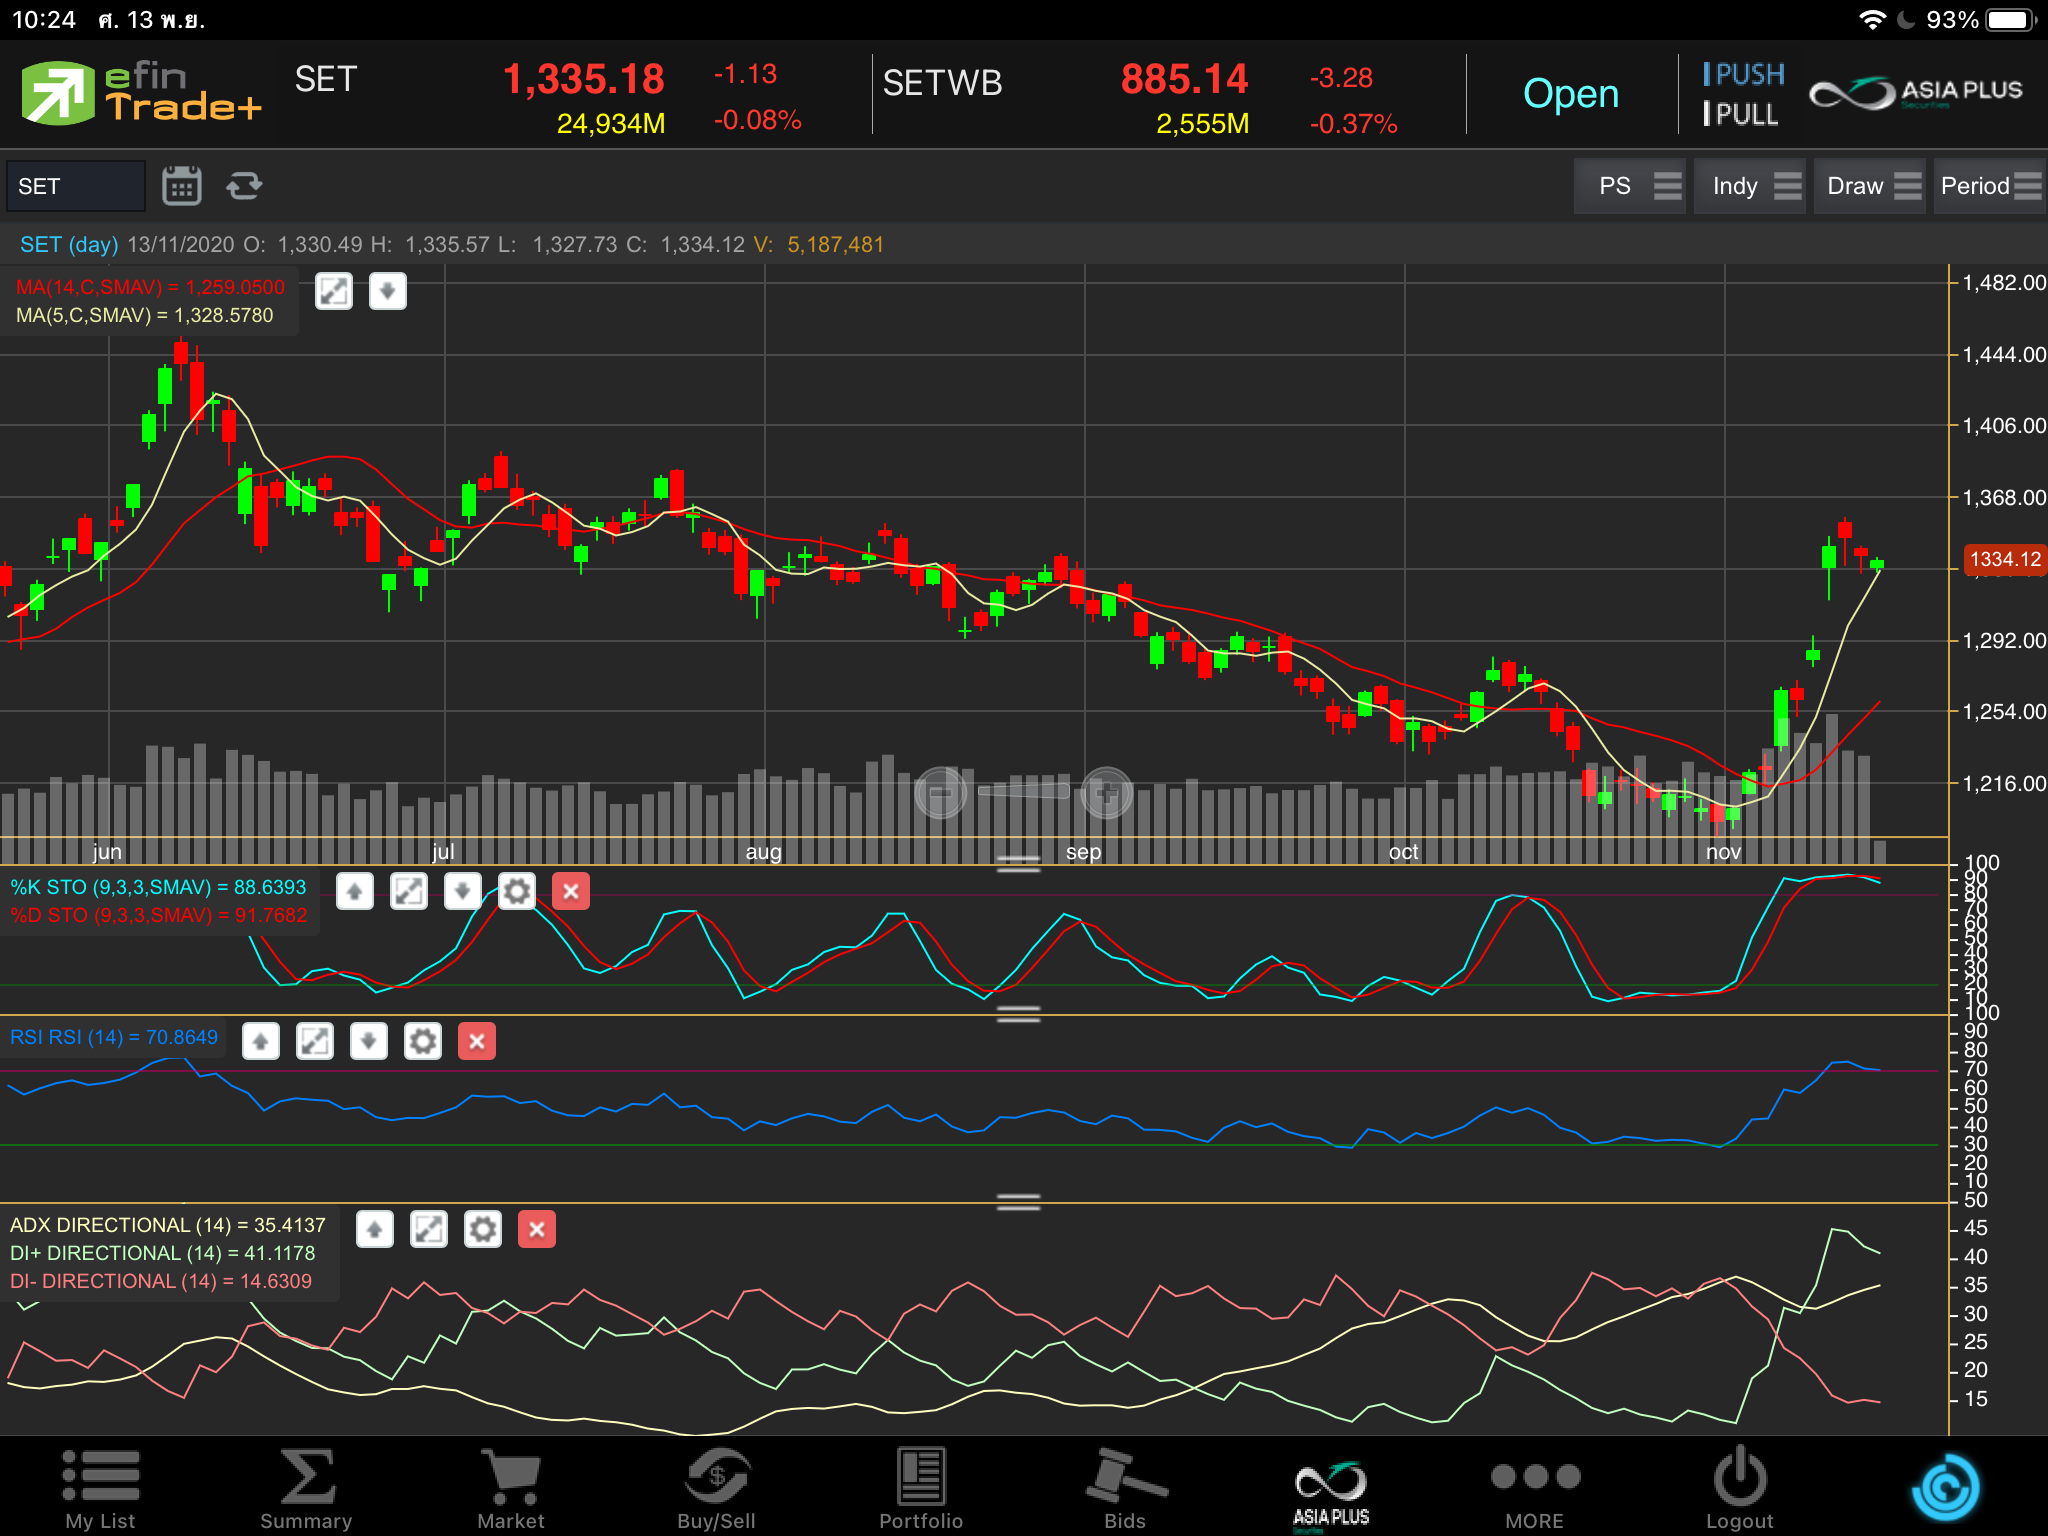Move the STO panel up
Viewport: 2048px width, 1536px height.
pos(354,891)
